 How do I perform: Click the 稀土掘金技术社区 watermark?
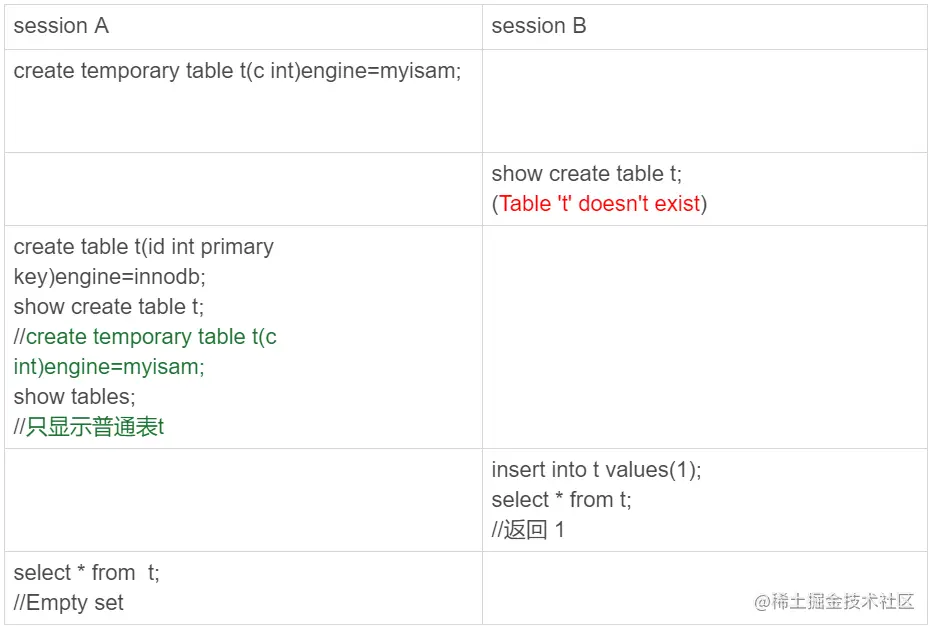(833, 602)
